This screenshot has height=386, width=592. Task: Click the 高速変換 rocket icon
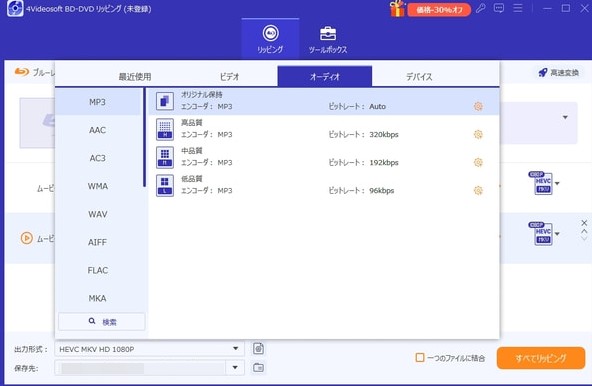point(543,73)
